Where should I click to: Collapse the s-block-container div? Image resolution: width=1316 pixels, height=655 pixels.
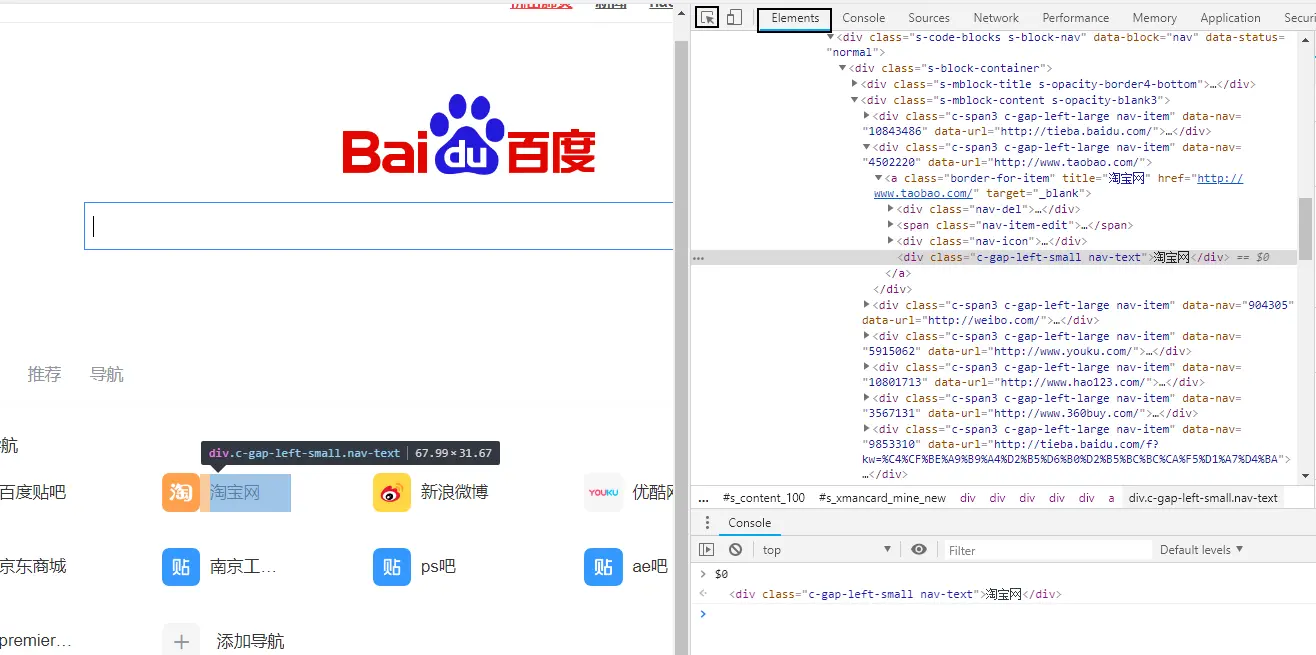[x=843, y=68]
